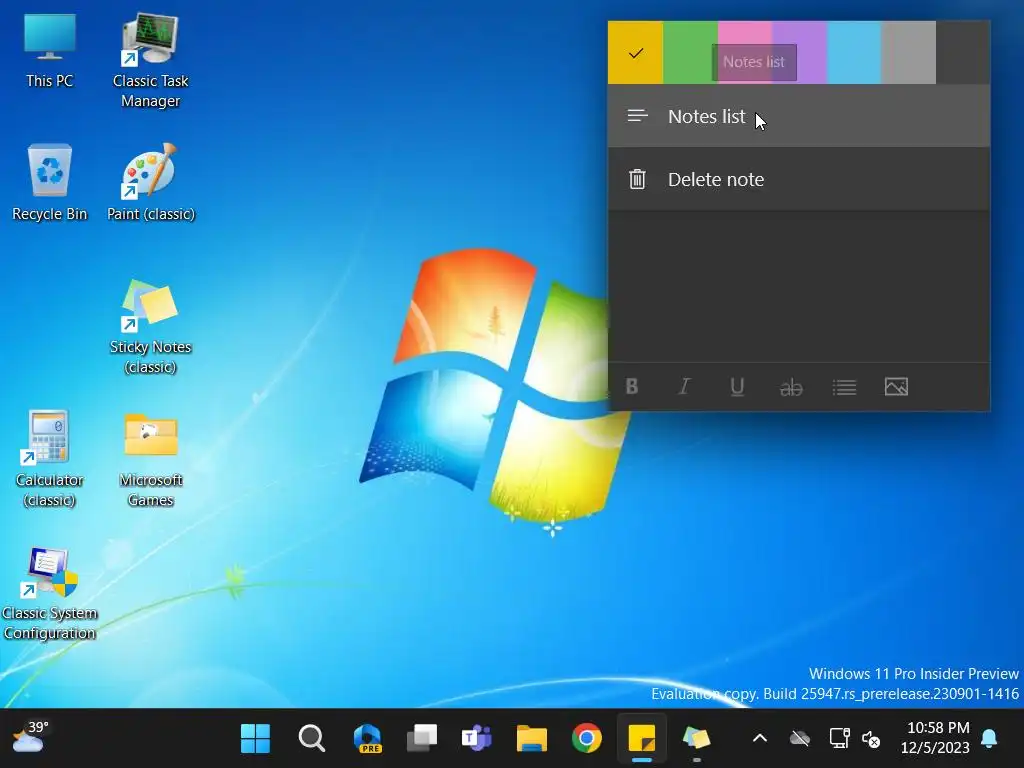Launch Microsoft Edge PRE from taskbar
The image size is (1024, 768).
tap(367, 739)
